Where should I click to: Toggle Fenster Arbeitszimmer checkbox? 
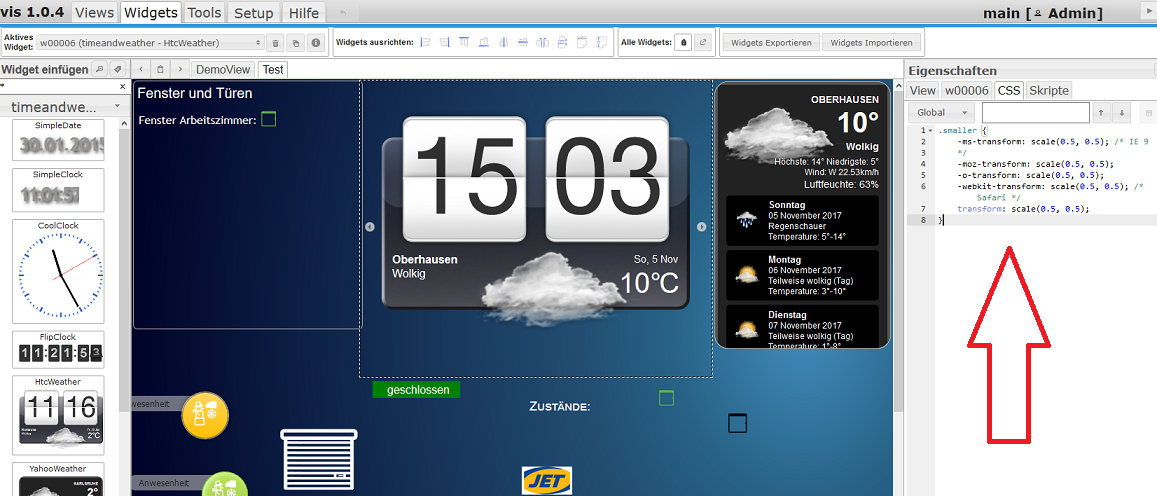[x=268, y=120]
